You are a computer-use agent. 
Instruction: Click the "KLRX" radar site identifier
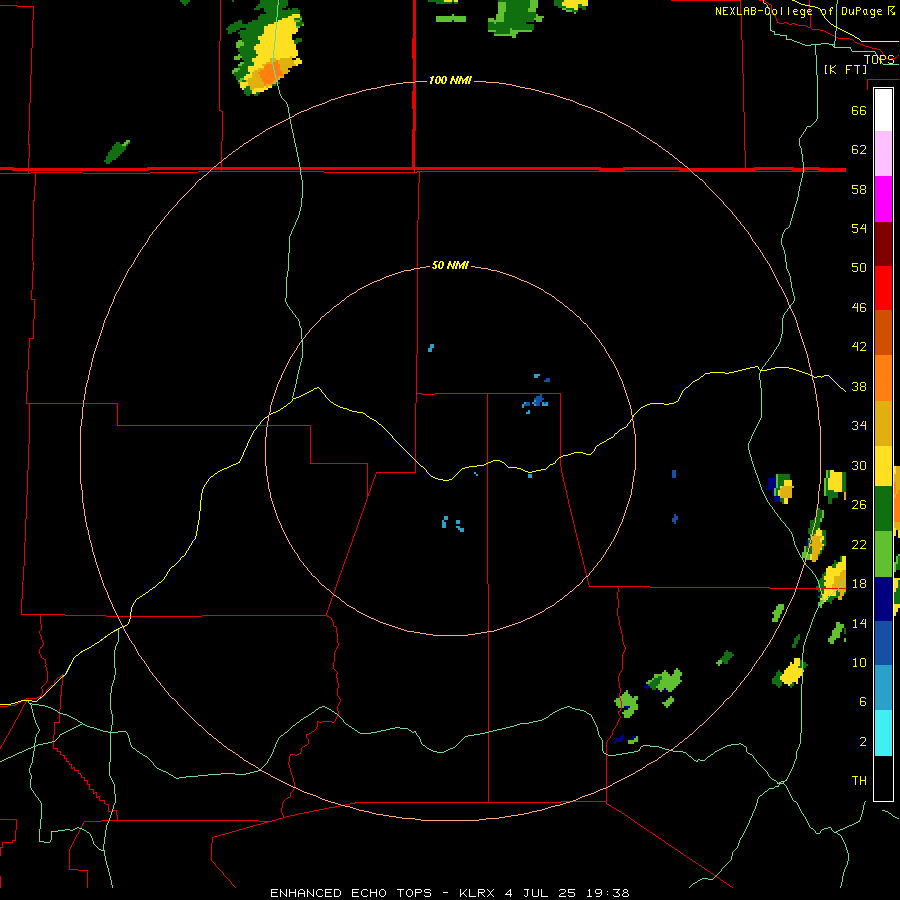tap(479, 893)
